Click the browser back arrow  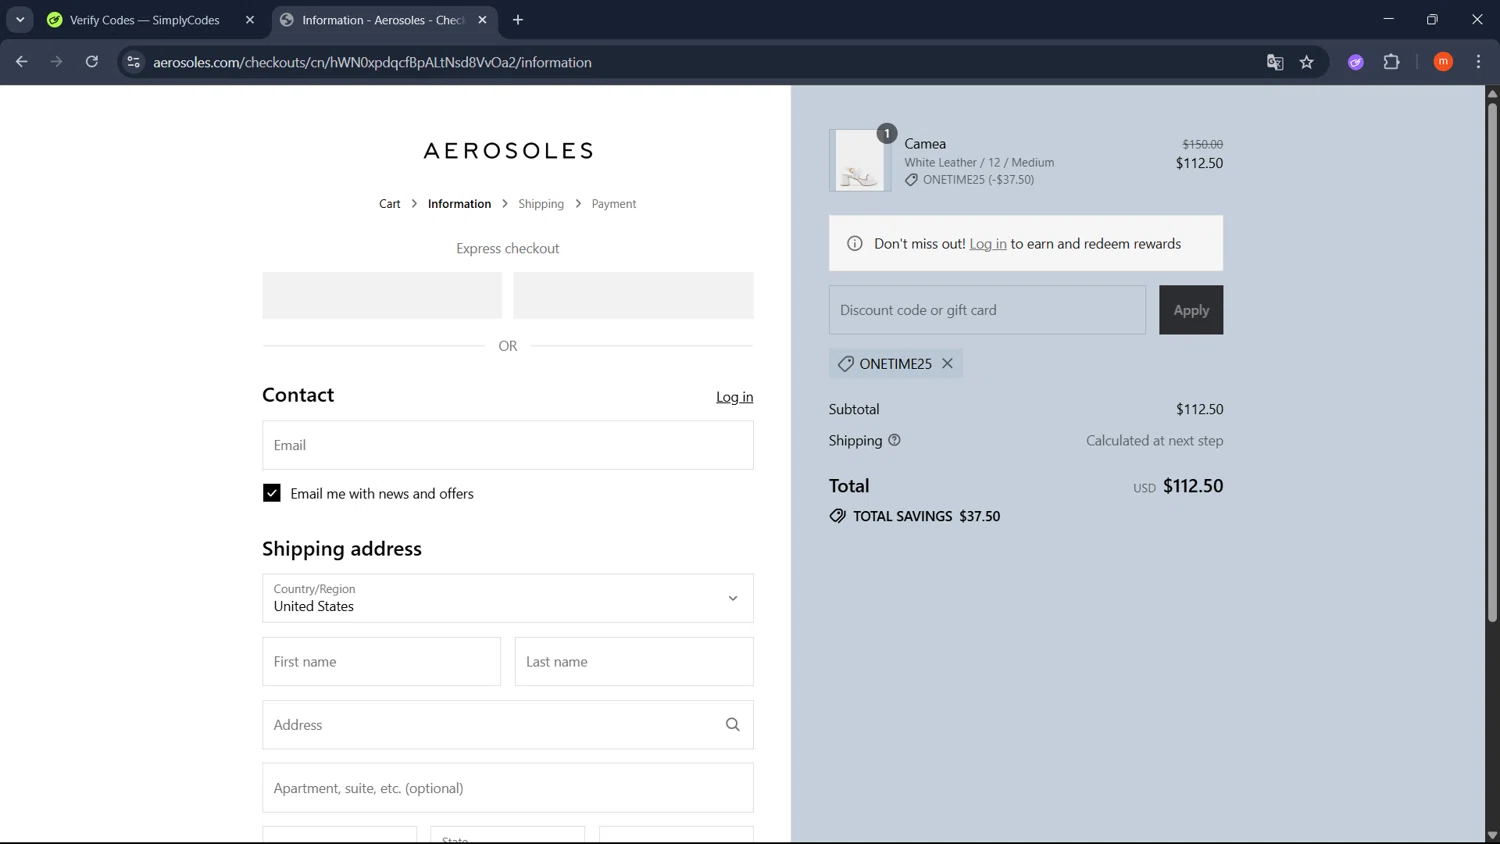tap(21, 62)
